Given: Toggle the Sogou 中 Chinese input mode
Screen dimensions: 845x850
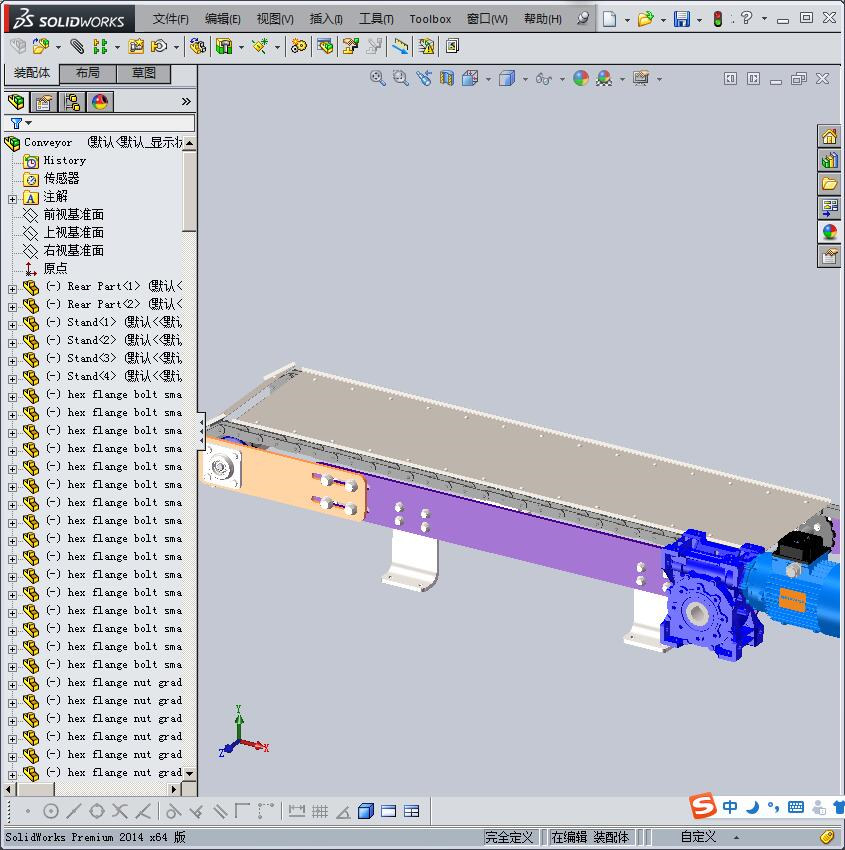Looking at the screenshot, I should pyautogui.click(x=730, y=807).
